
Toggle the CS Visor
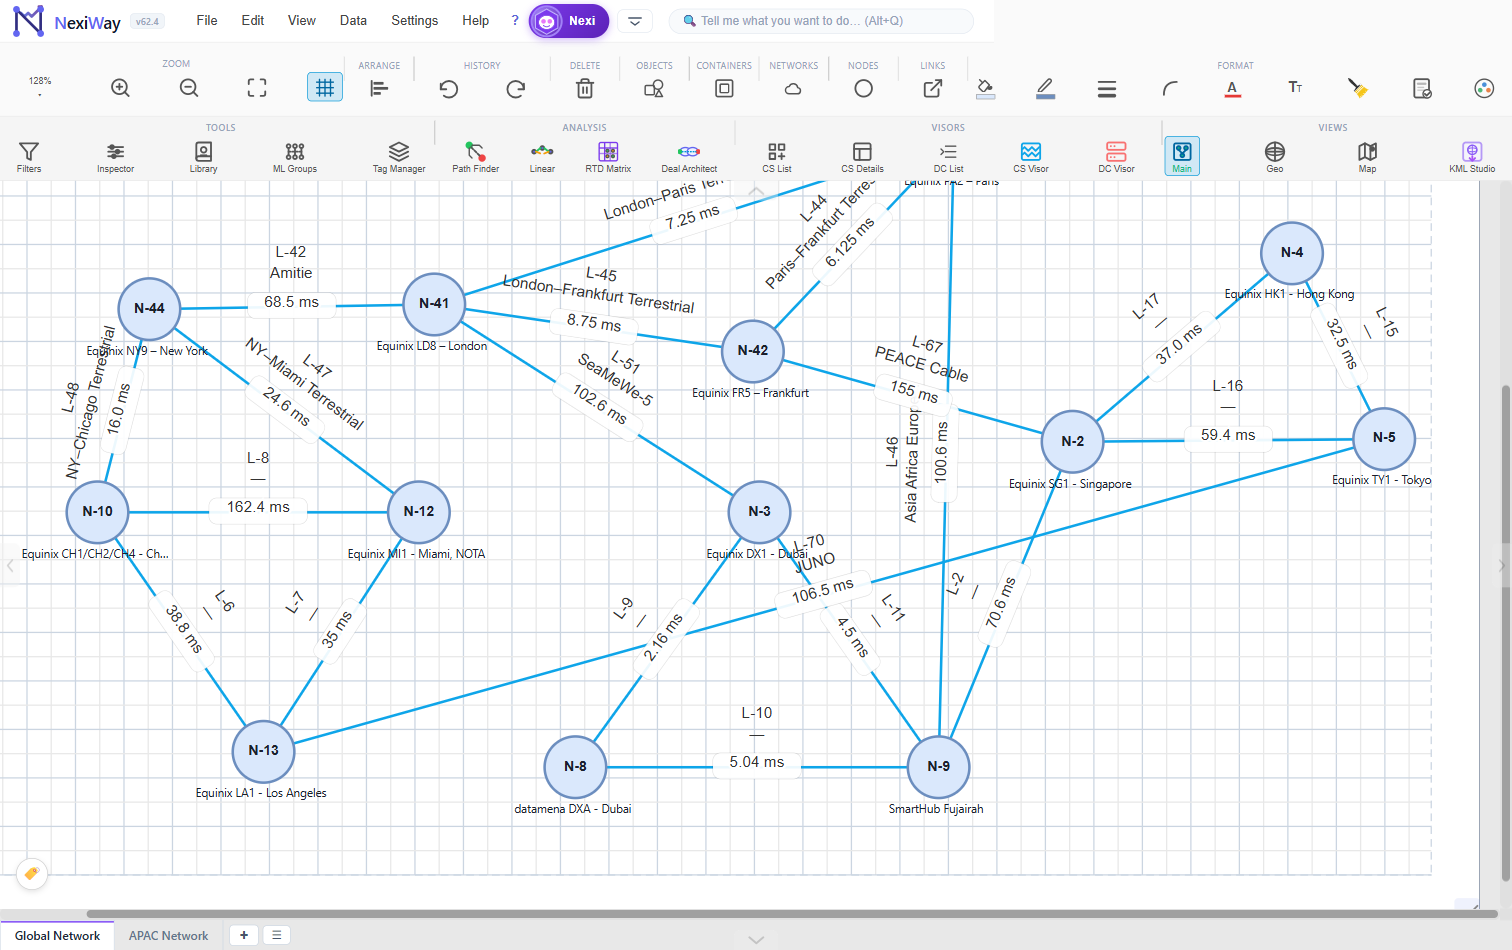click(1031, 156)
